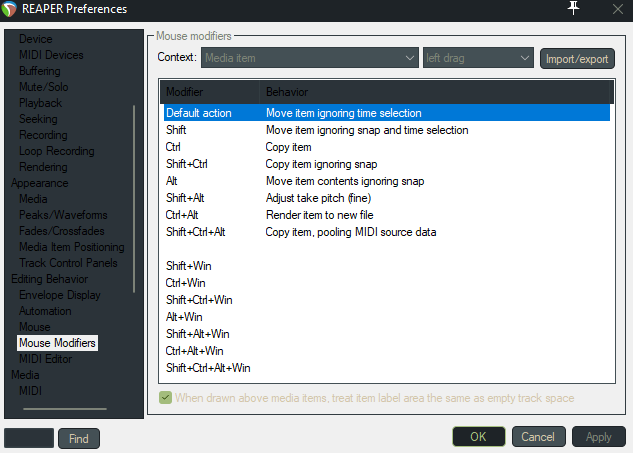
Task: Select Seeking in the sidebar
Action: point(38,119)
